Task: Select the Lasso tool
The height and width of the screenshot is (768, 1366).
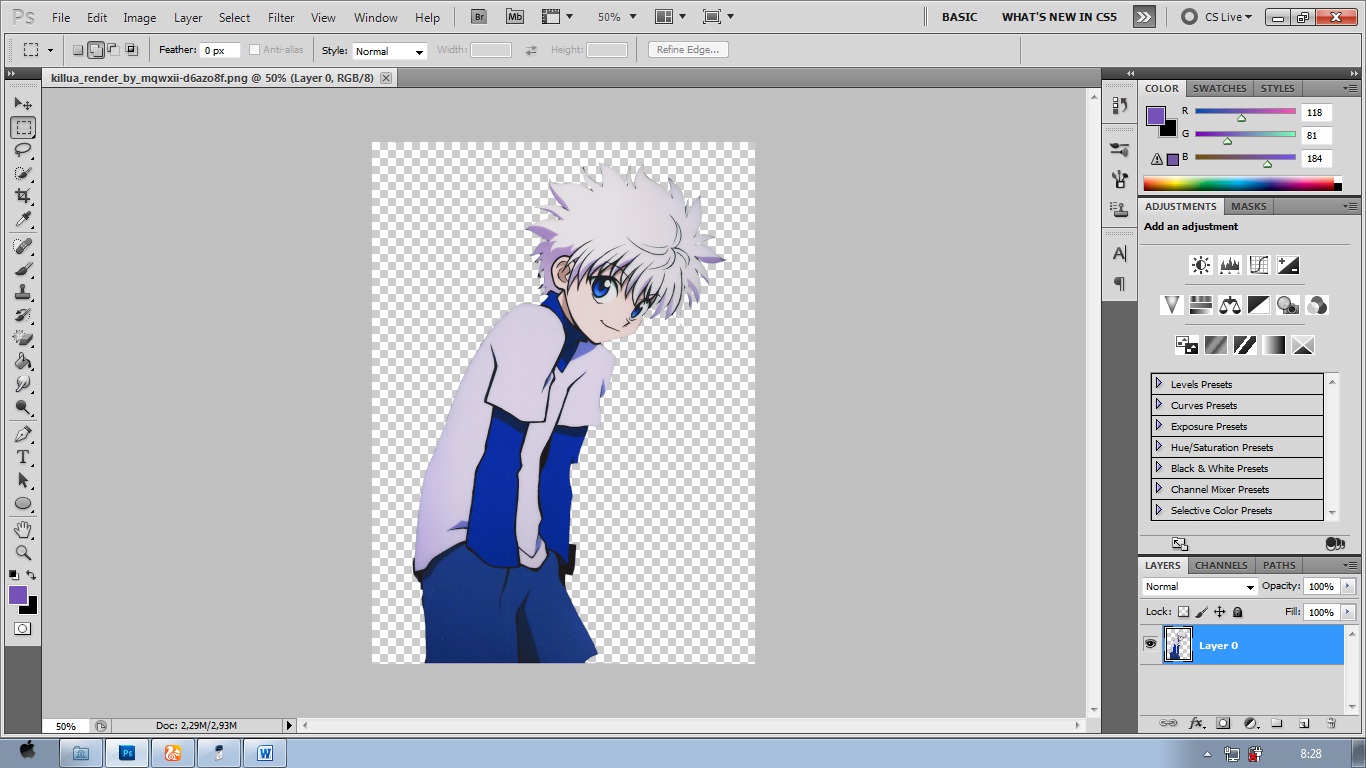Action: (x=23, y=150)
